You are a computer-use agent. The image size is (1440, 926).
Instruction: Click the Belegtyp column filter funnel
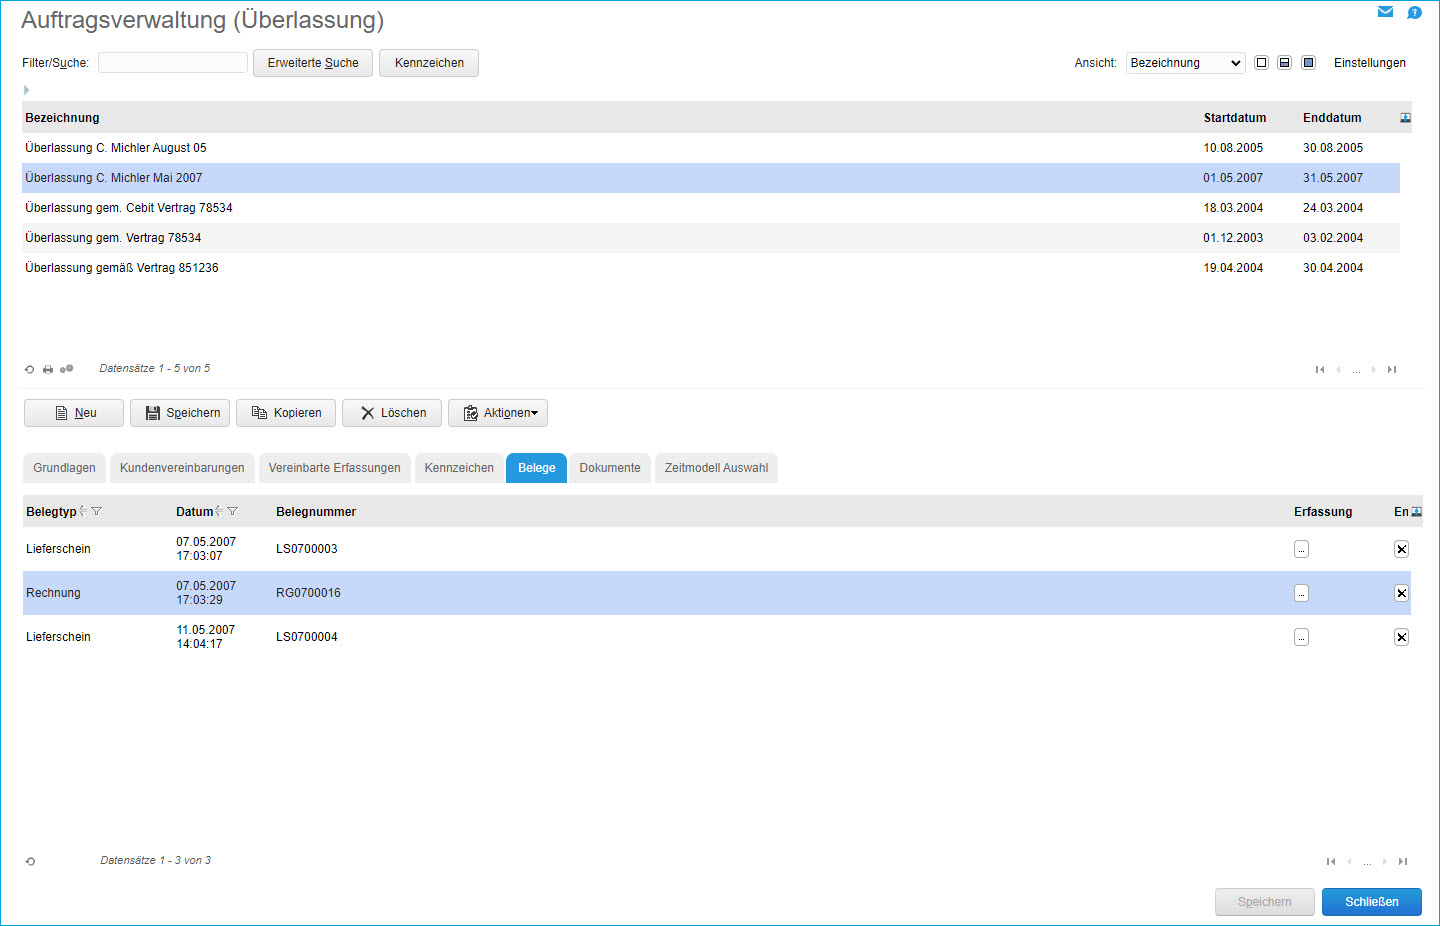coord(97,512)
